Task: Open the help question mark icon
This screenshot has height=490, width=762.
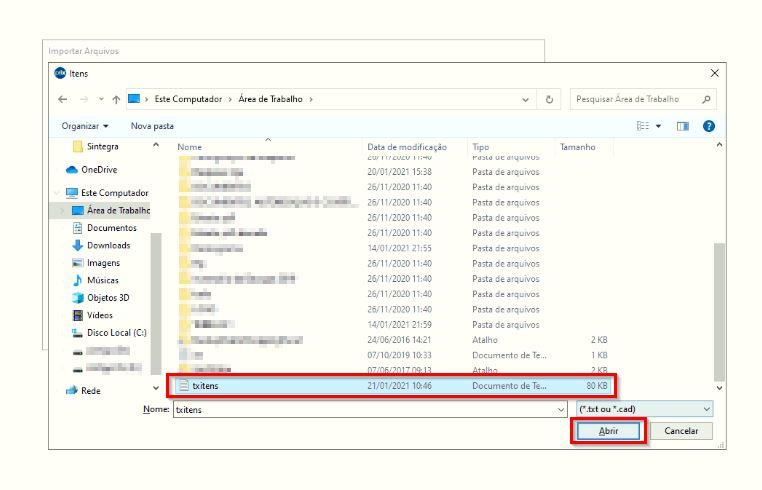Action: 709,126
